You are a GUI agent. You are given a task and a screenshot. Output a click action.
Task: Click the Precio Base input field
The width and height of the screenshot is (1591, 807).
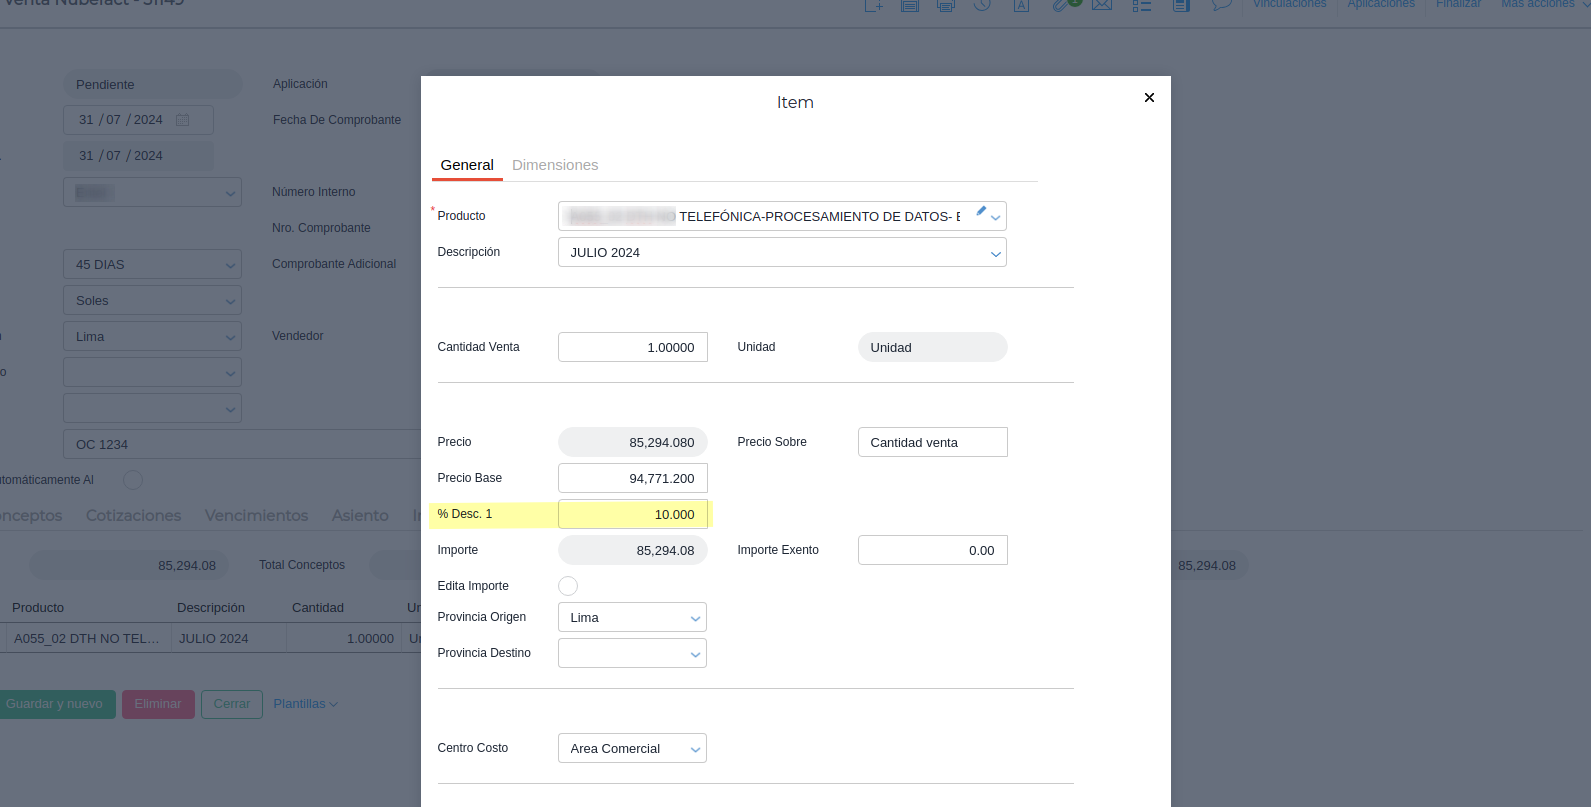[x=632, y=478]
